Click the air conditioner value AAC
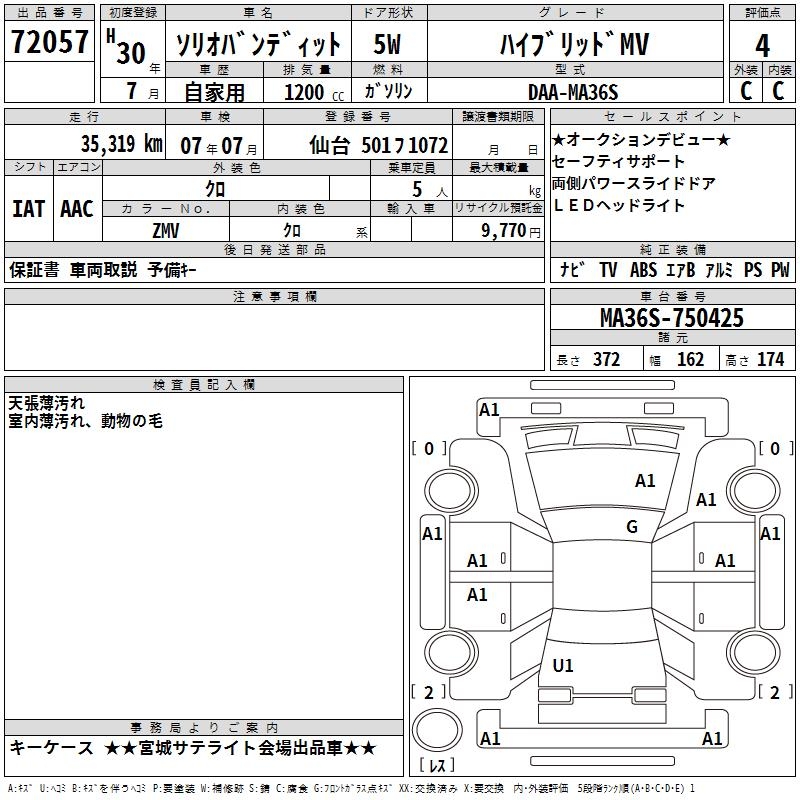The image size is (800, 800). [77, 209]
